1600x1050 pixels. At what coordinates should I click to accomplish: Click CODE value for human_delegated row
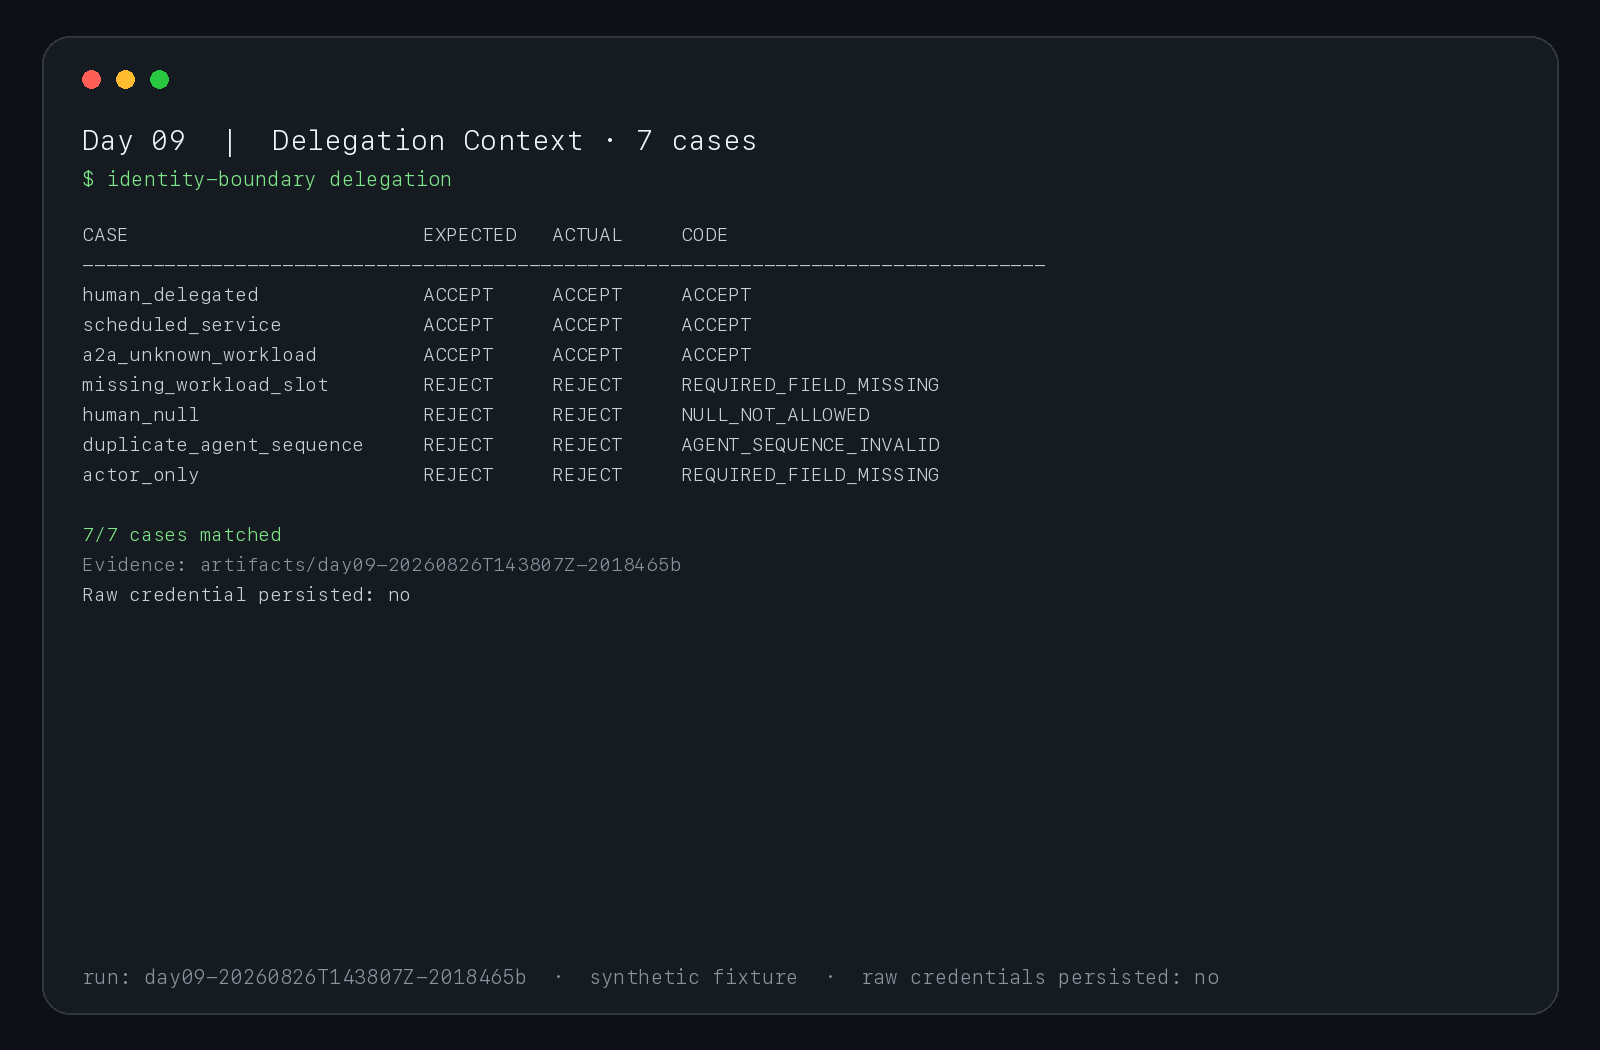click(716, 295)
